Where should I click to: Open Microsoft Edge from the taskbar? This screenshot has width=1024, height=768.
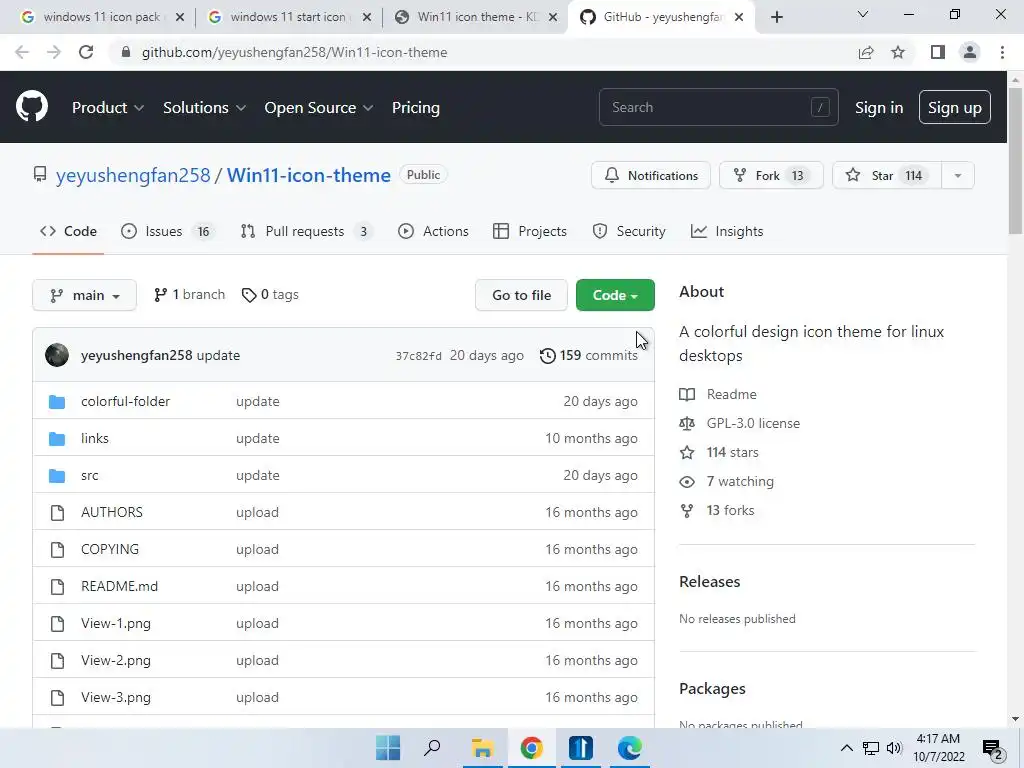coord(630,748)
